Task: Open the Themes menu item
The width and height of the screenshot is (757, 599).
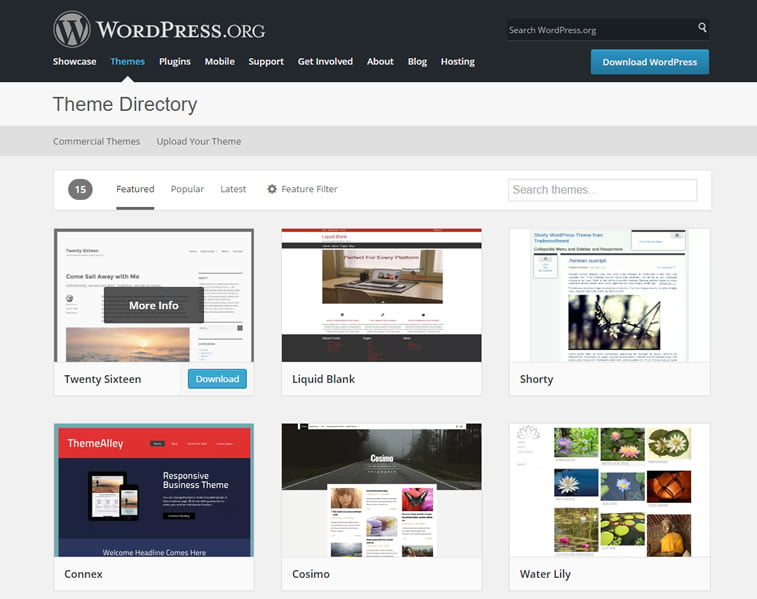Action: click(x=127, y=61)
